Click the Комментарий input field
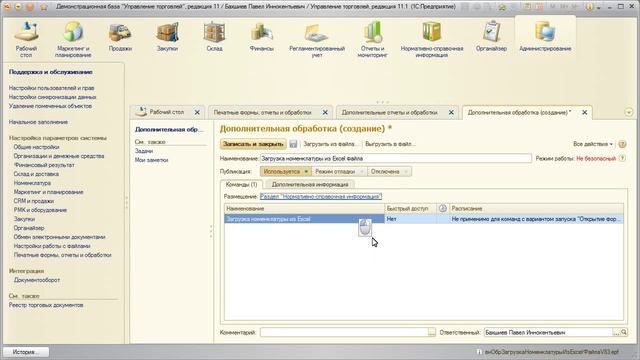The height and width of the screenshot is (360, 640). pos(344,333)
